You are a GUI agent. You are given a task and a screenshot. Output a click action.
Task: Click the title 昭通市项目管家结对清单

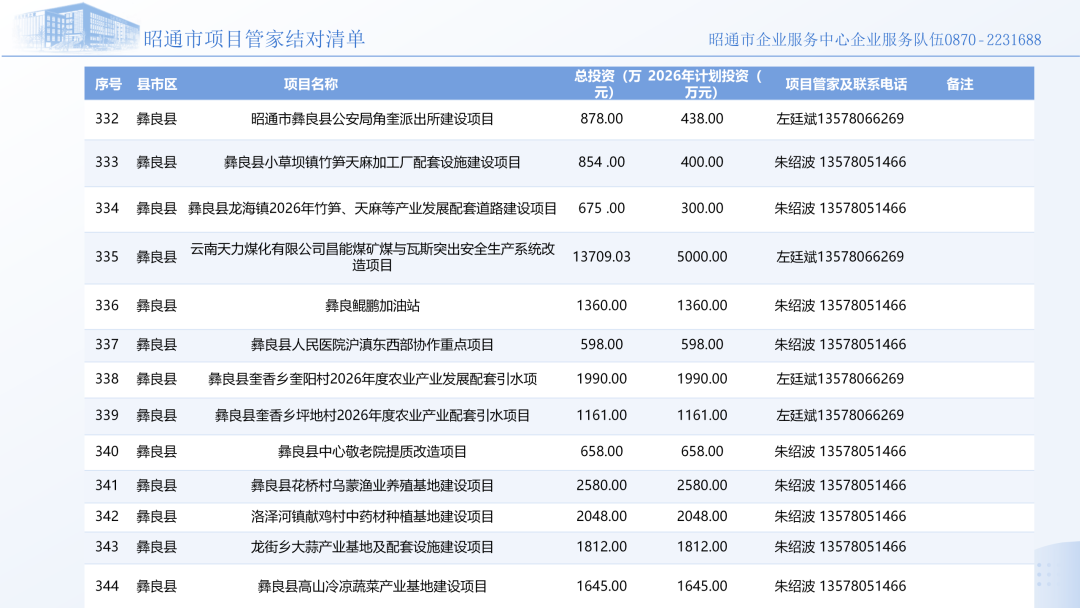coord(254,39)
